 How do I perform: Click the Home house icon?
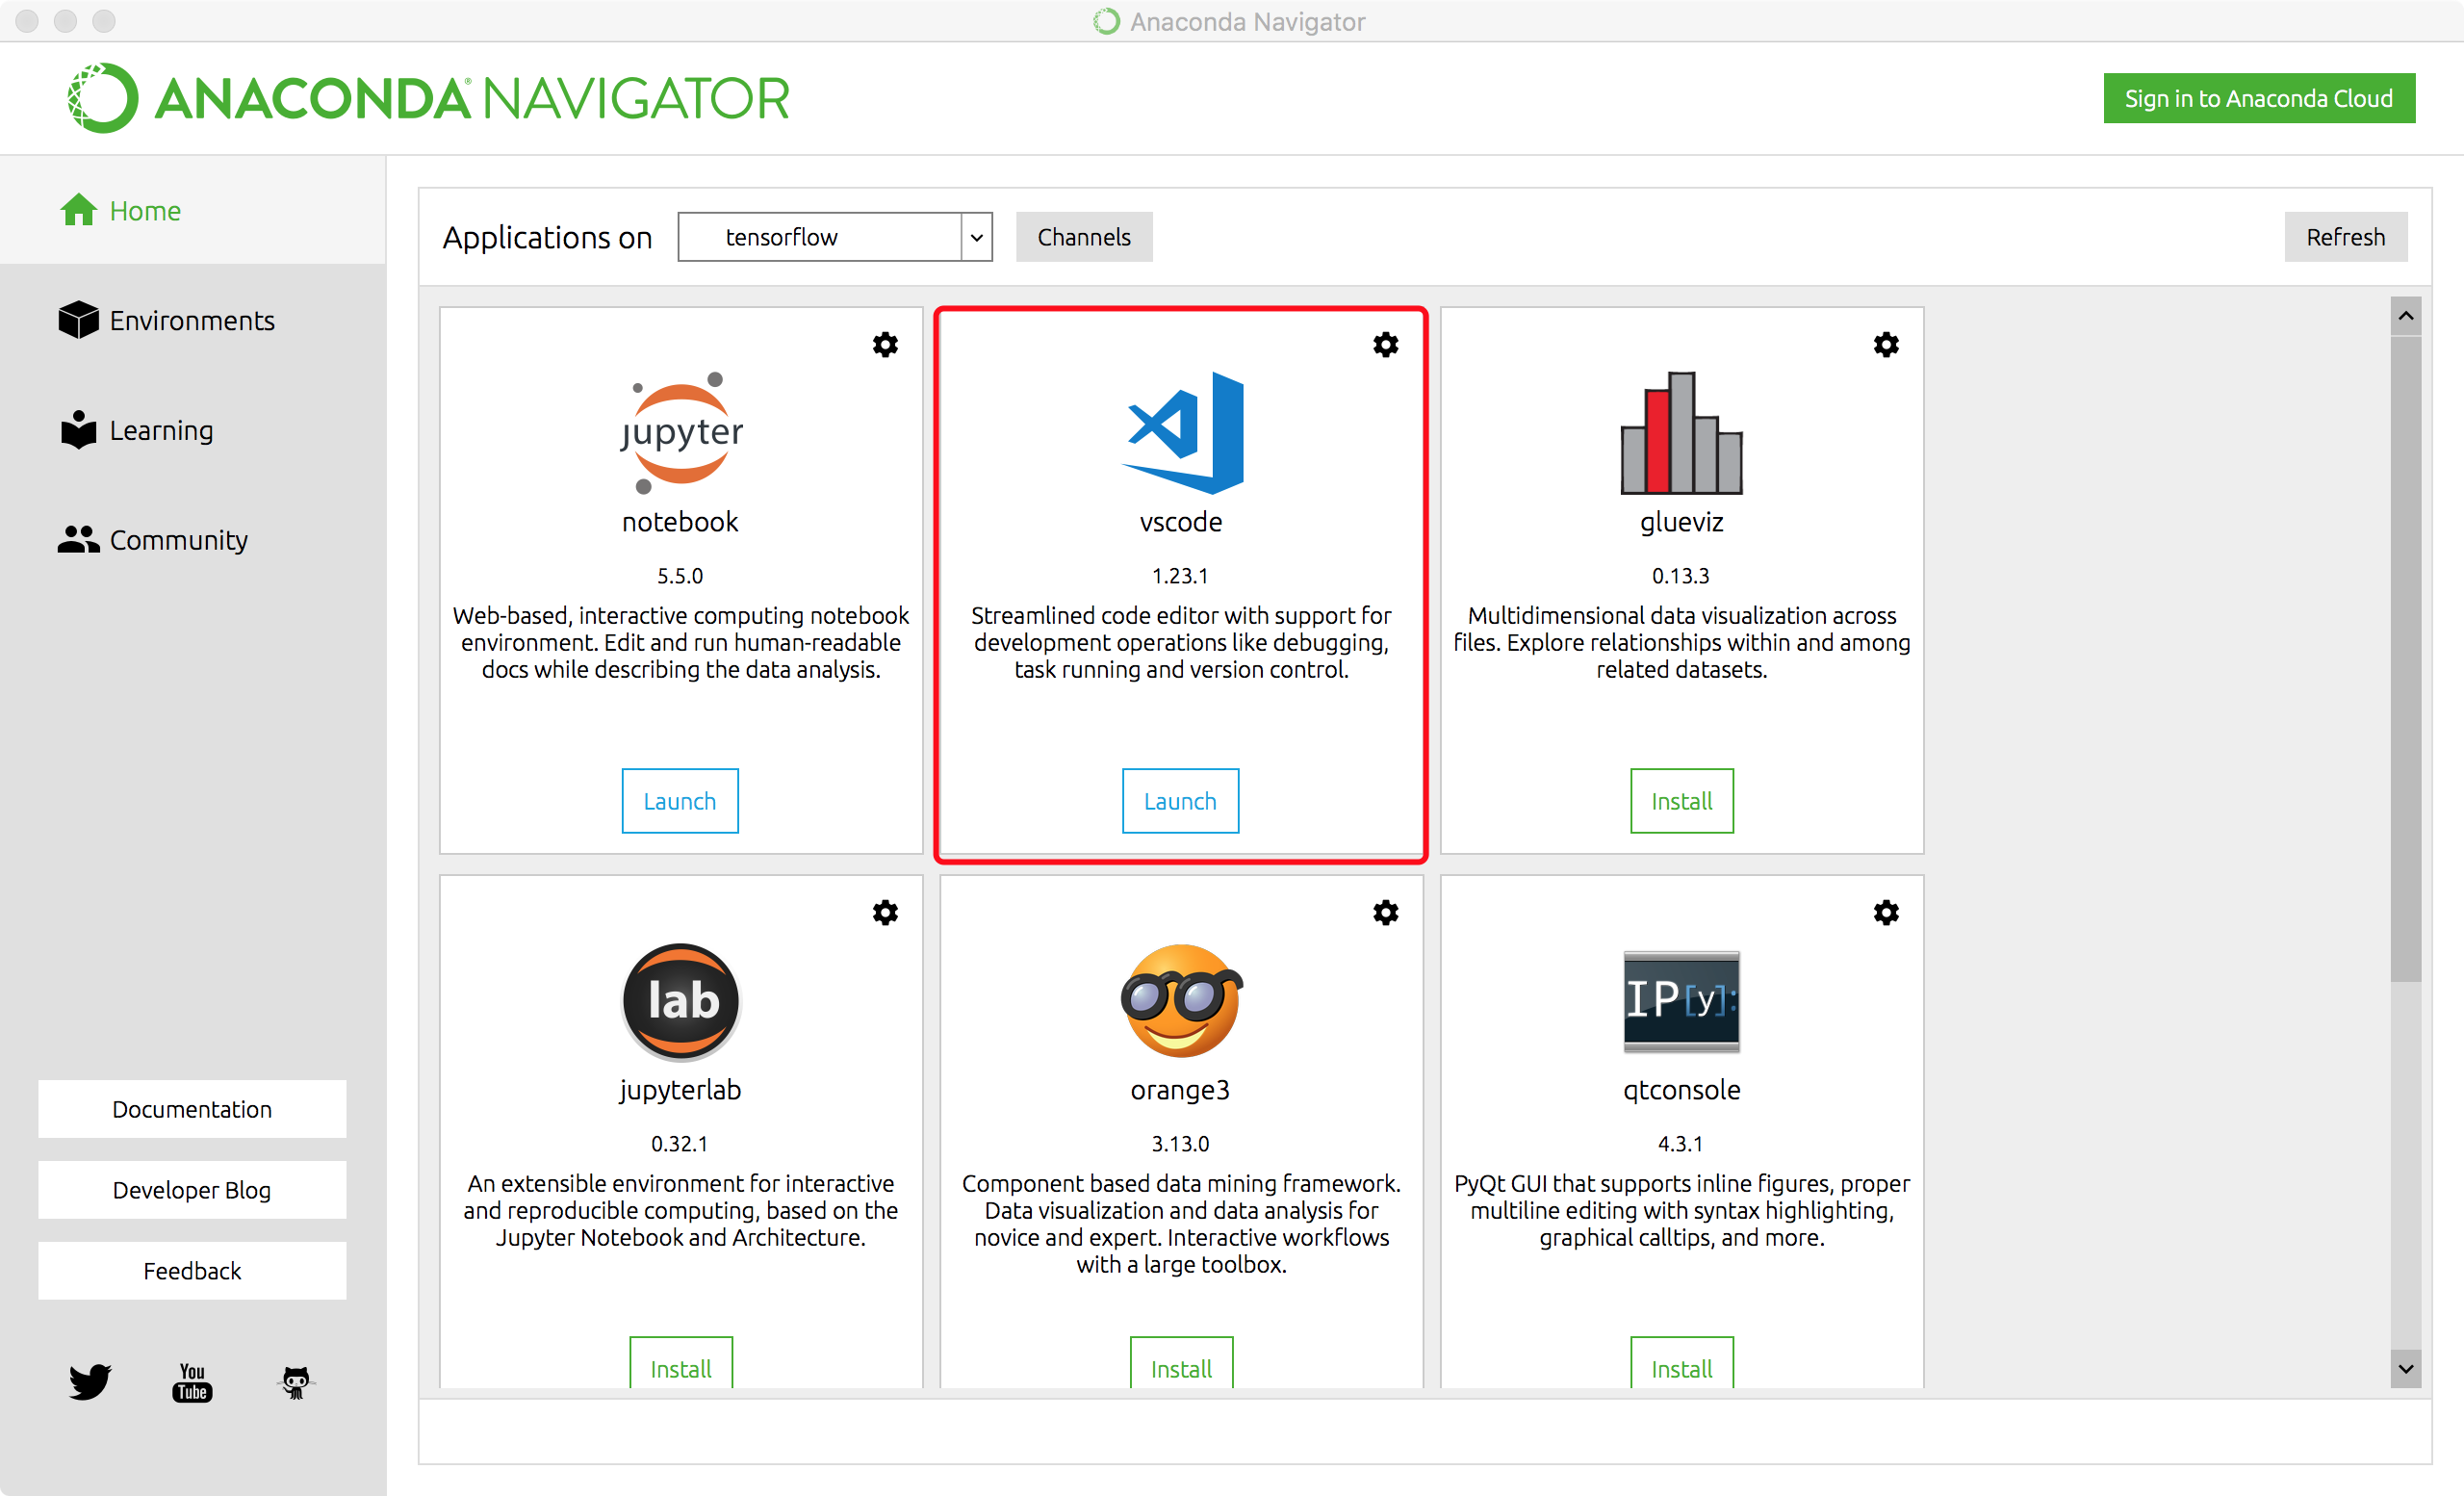point(78,210)
